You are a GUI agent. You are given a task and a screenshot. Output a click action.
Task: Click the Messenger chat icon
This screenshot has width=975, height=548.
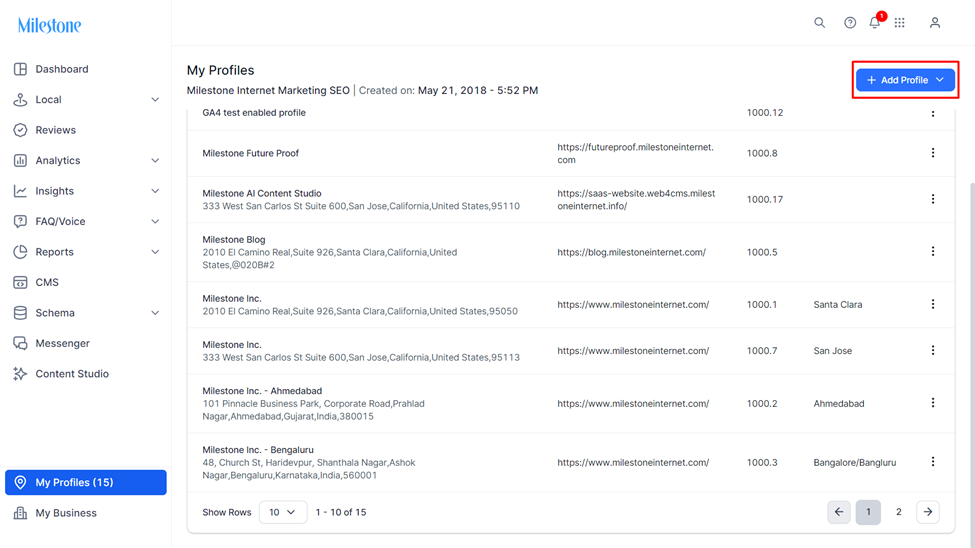coord(21,343)
